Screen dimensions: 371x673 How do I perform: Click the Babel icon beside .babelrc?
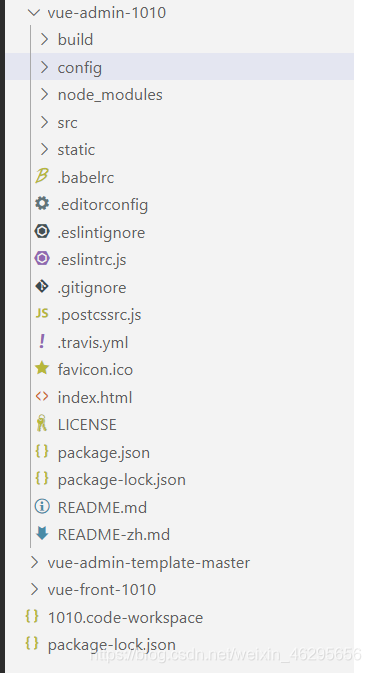point(42,176)
